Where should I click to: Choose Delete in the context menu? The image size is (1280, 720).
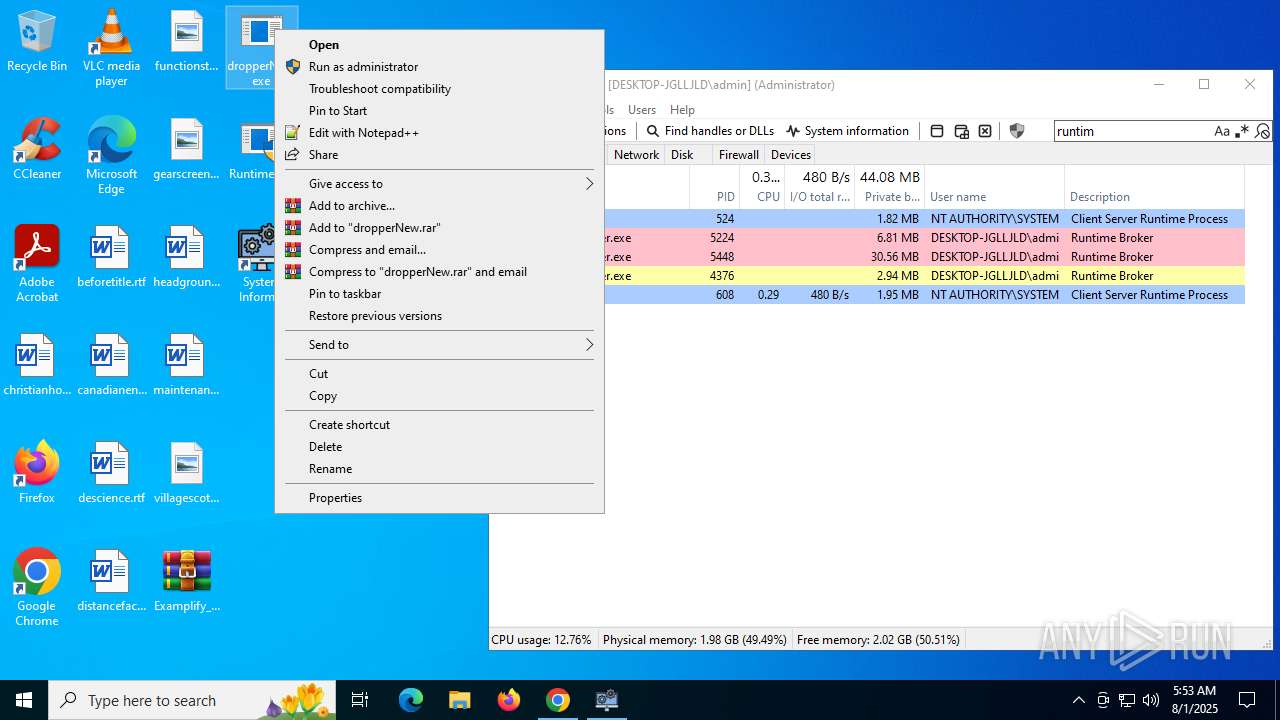439,447
